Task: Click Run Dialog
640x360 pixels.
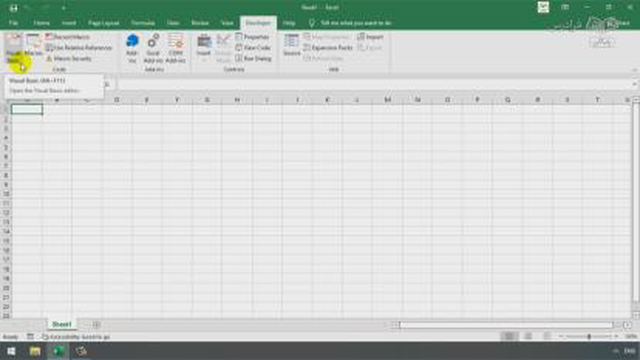Action: [253, 58]
